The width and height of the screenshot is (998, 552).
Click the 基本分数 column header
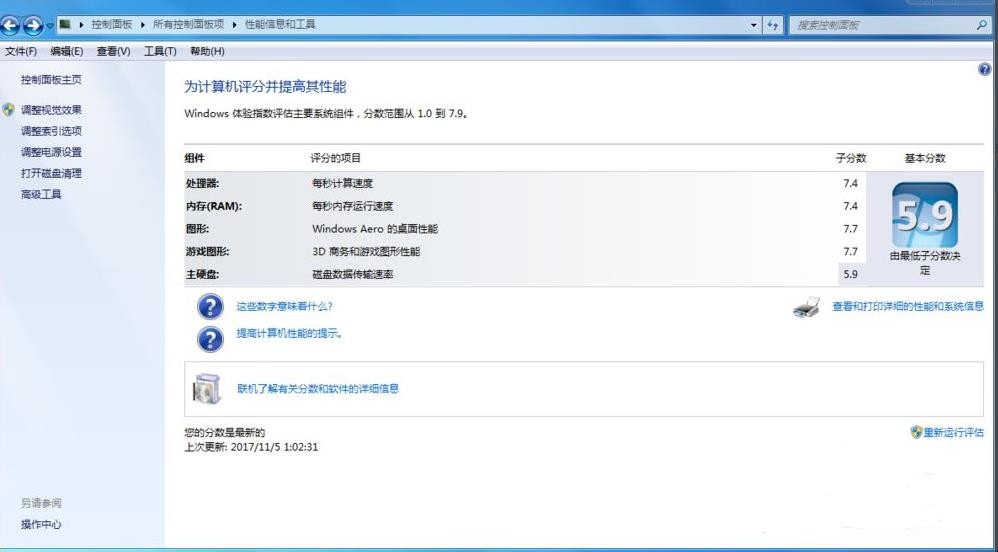tap(925, 158)
